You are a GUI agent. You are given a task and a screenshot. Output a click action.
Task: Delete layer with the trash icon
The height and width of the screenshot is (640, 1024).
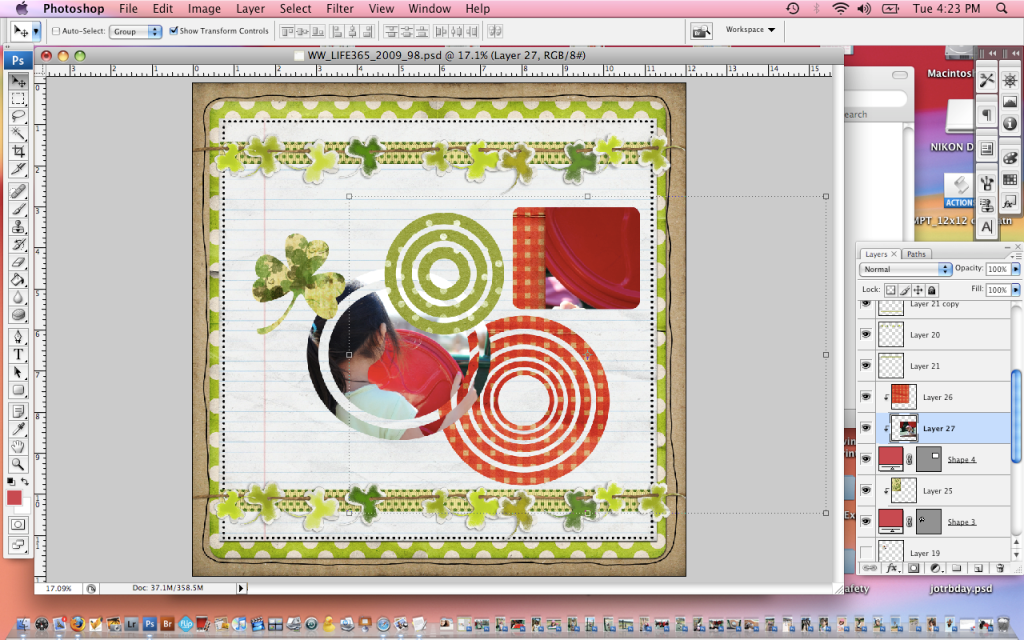pyautogui.click(x=1000, y=568)
